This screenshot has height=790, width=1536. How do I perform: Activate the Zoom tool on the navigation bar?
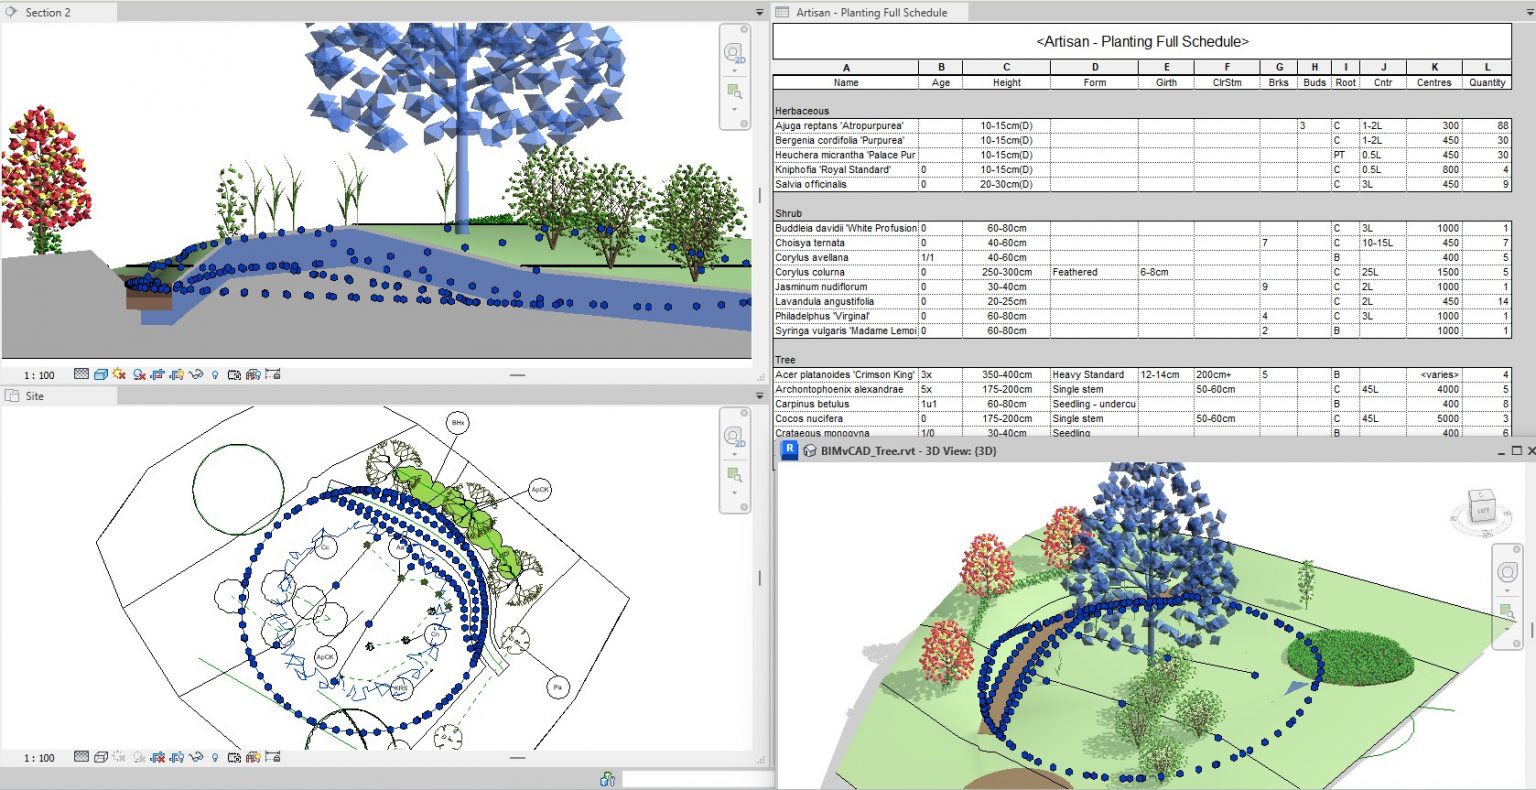[735, 91]
